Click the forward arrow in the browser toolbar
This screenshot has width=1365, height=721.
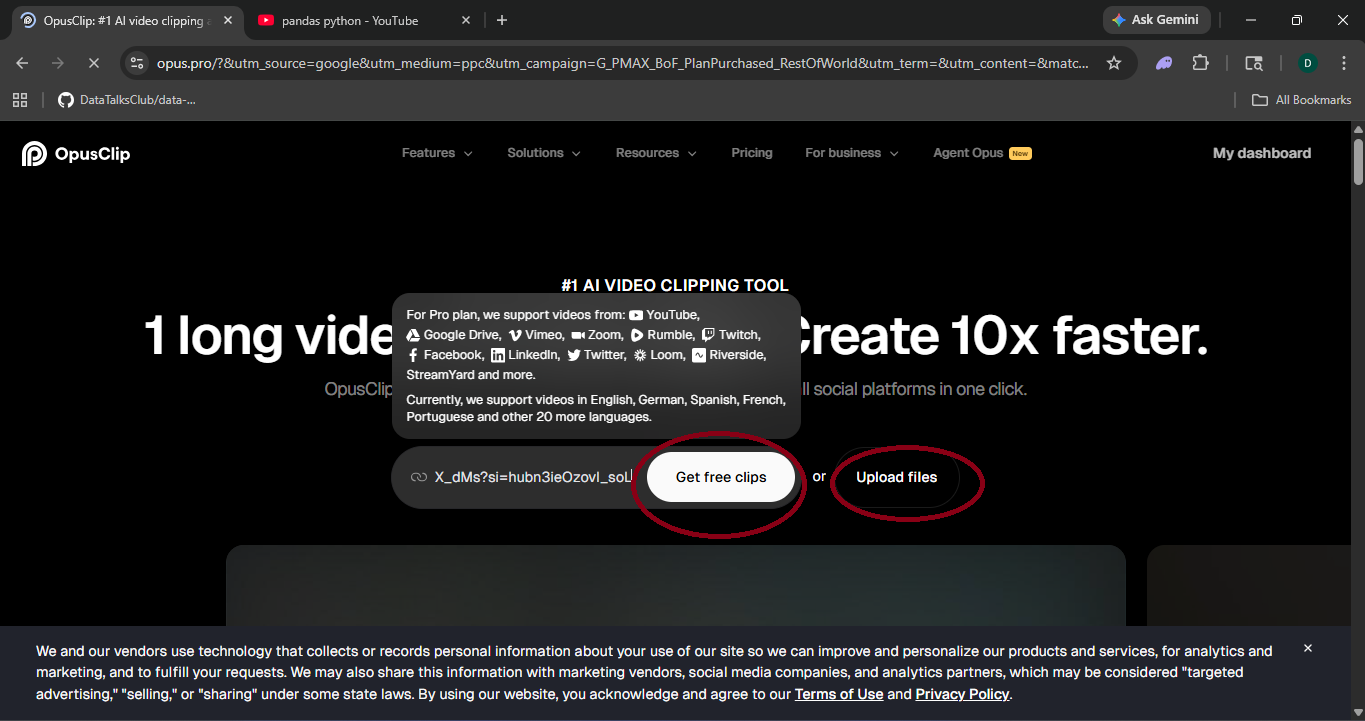pyautogui.click(x=58, y=63)
